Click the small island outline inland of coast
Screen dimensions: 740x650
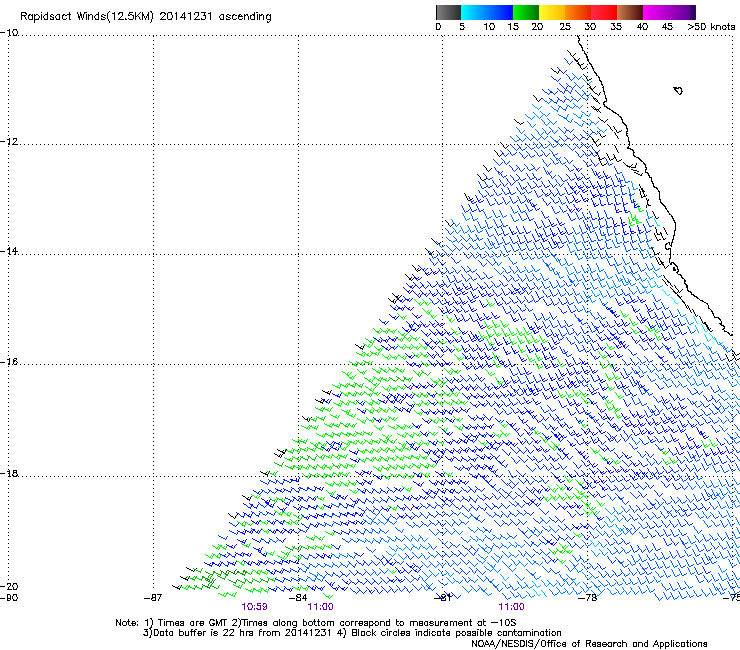click(678, 90)
